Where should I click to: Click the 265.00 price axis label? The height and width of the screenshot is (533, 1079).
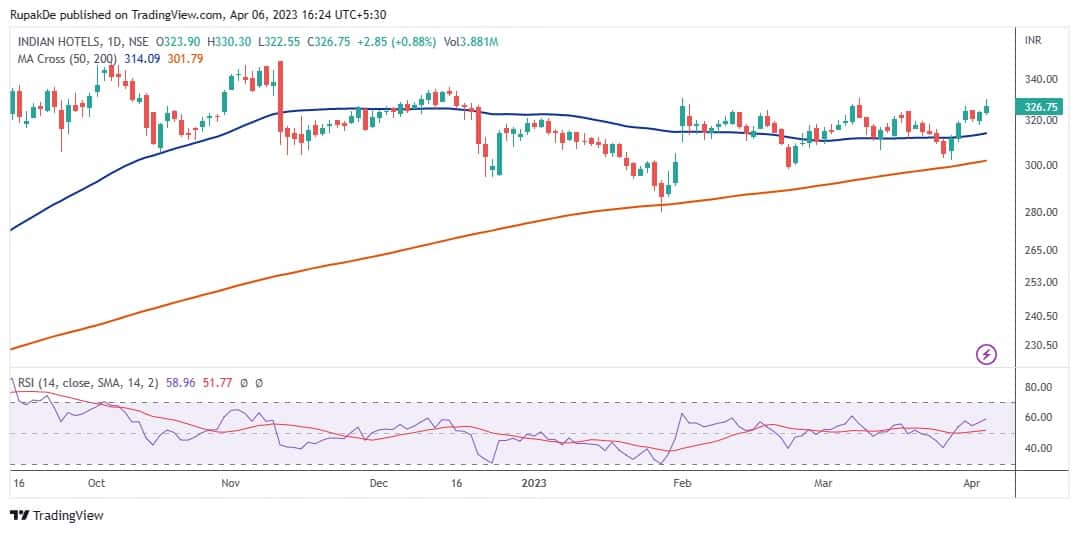pyautogui.click(x=1039, y=251)
